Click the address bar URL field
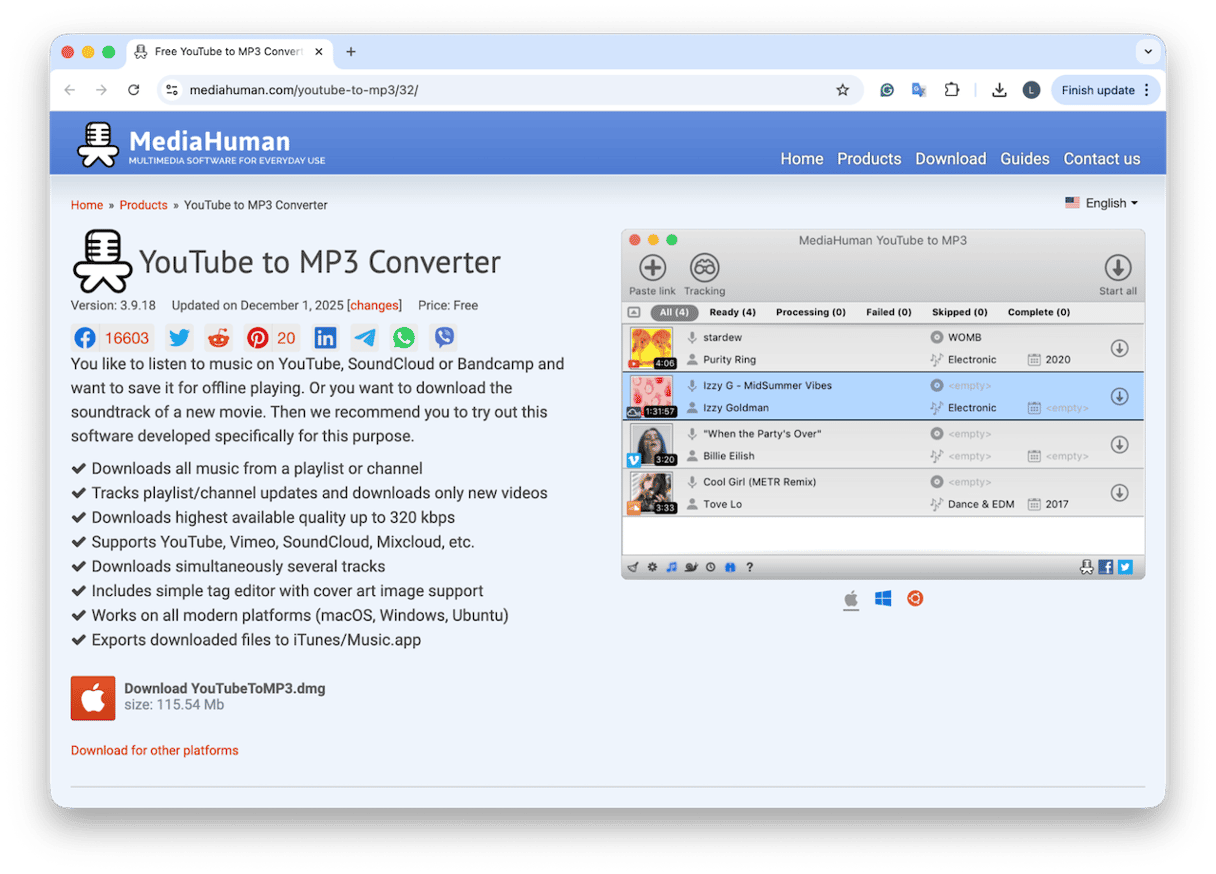 [500, 90]
